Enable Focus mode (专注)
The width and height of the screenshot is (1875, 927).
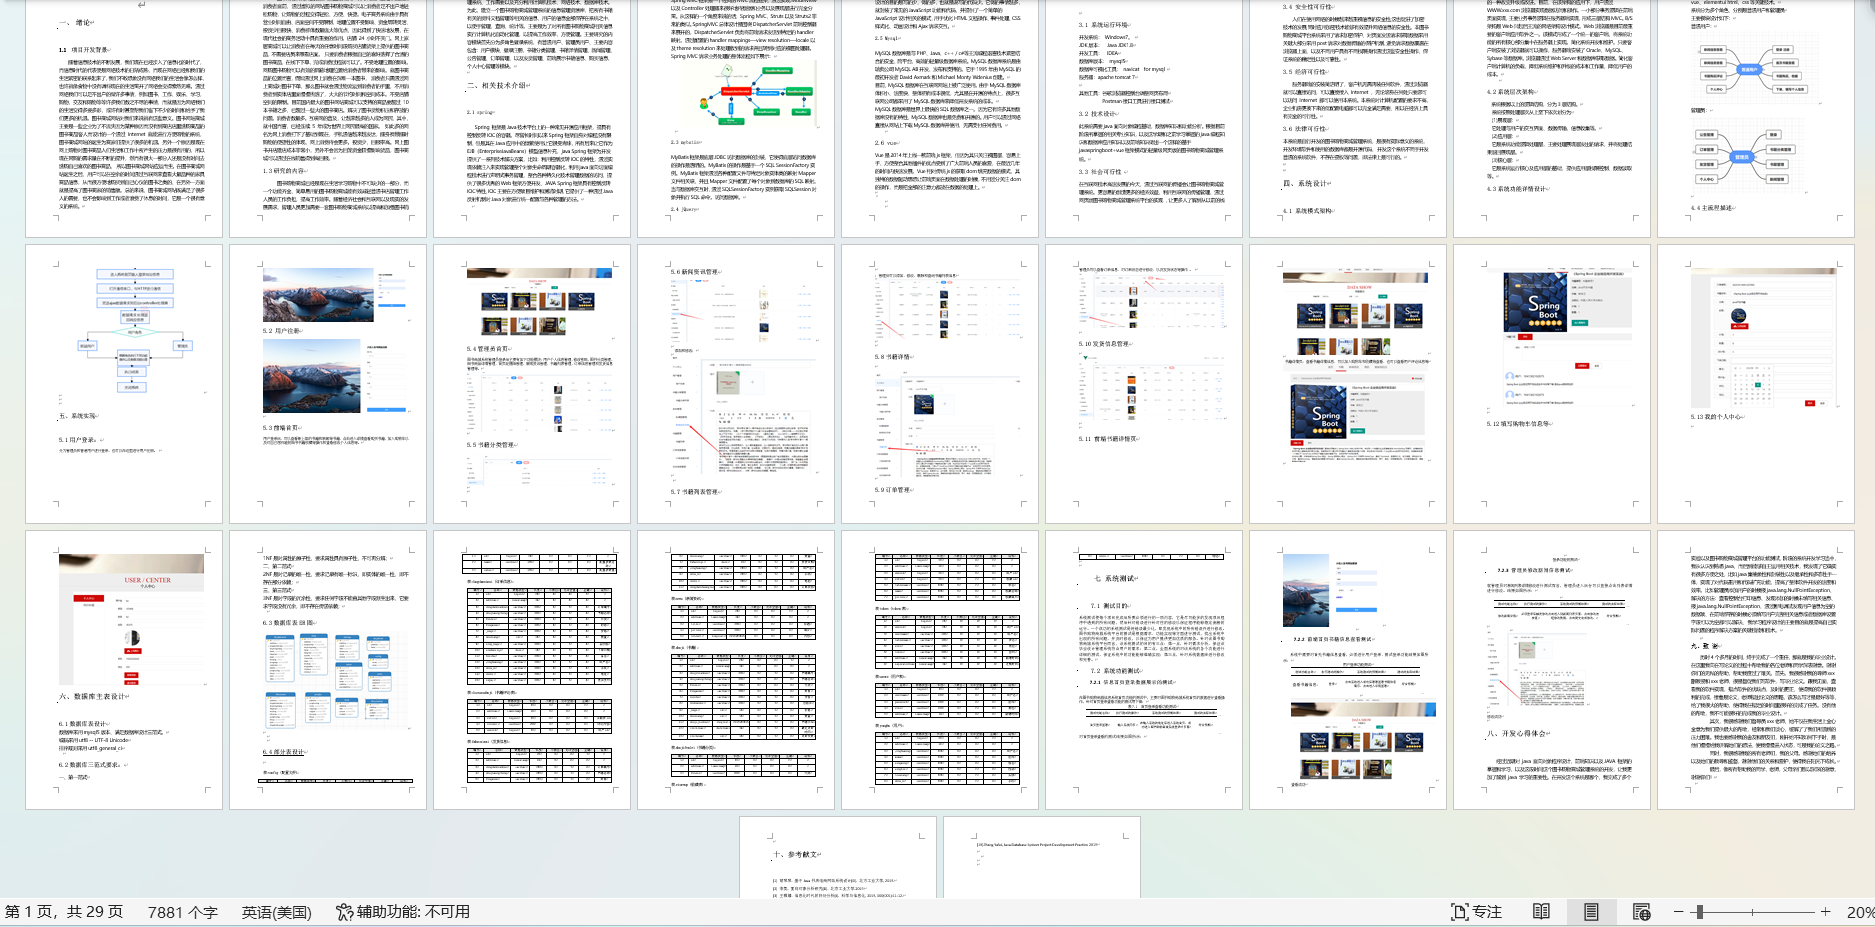tap(1477, 912)
